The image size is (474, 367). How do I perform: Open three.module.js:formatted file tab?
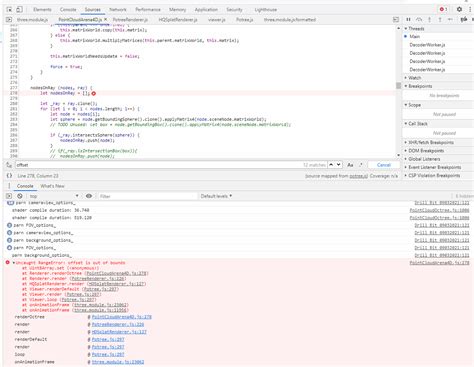coord(290,20)
